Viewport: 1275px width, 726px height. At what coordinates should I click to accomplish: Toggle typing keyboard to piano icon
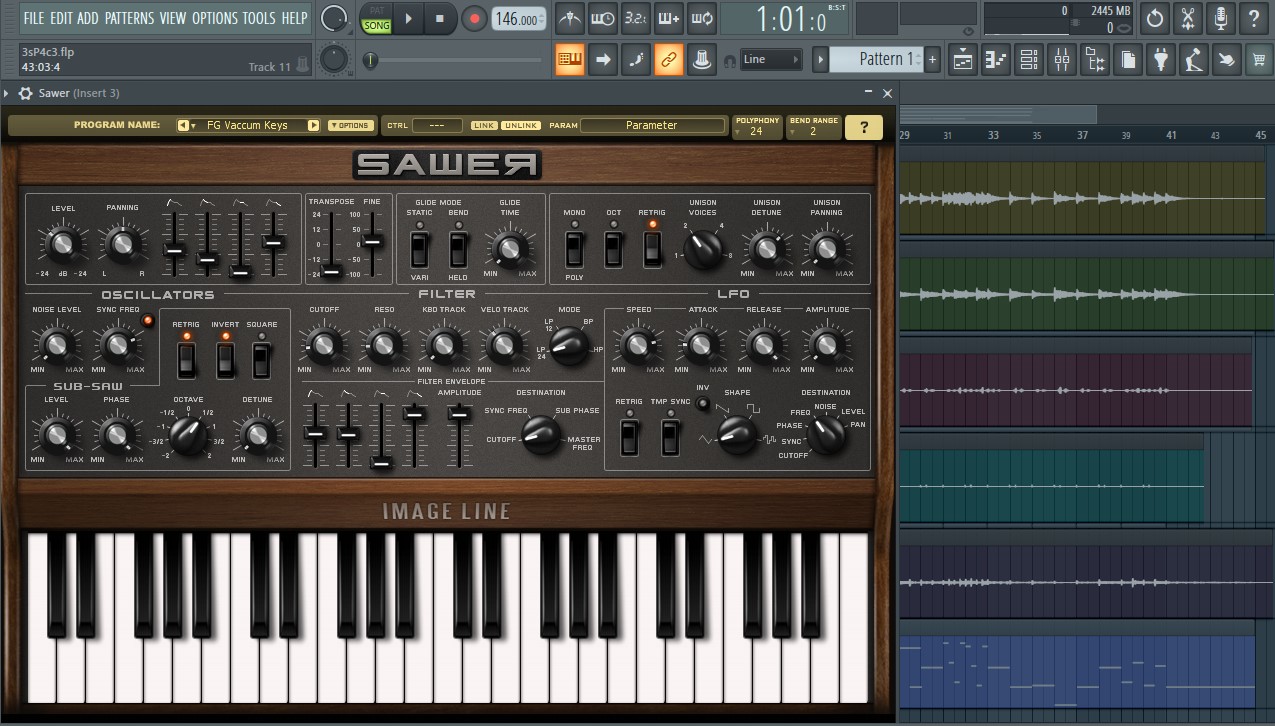(x=570, y=60)
